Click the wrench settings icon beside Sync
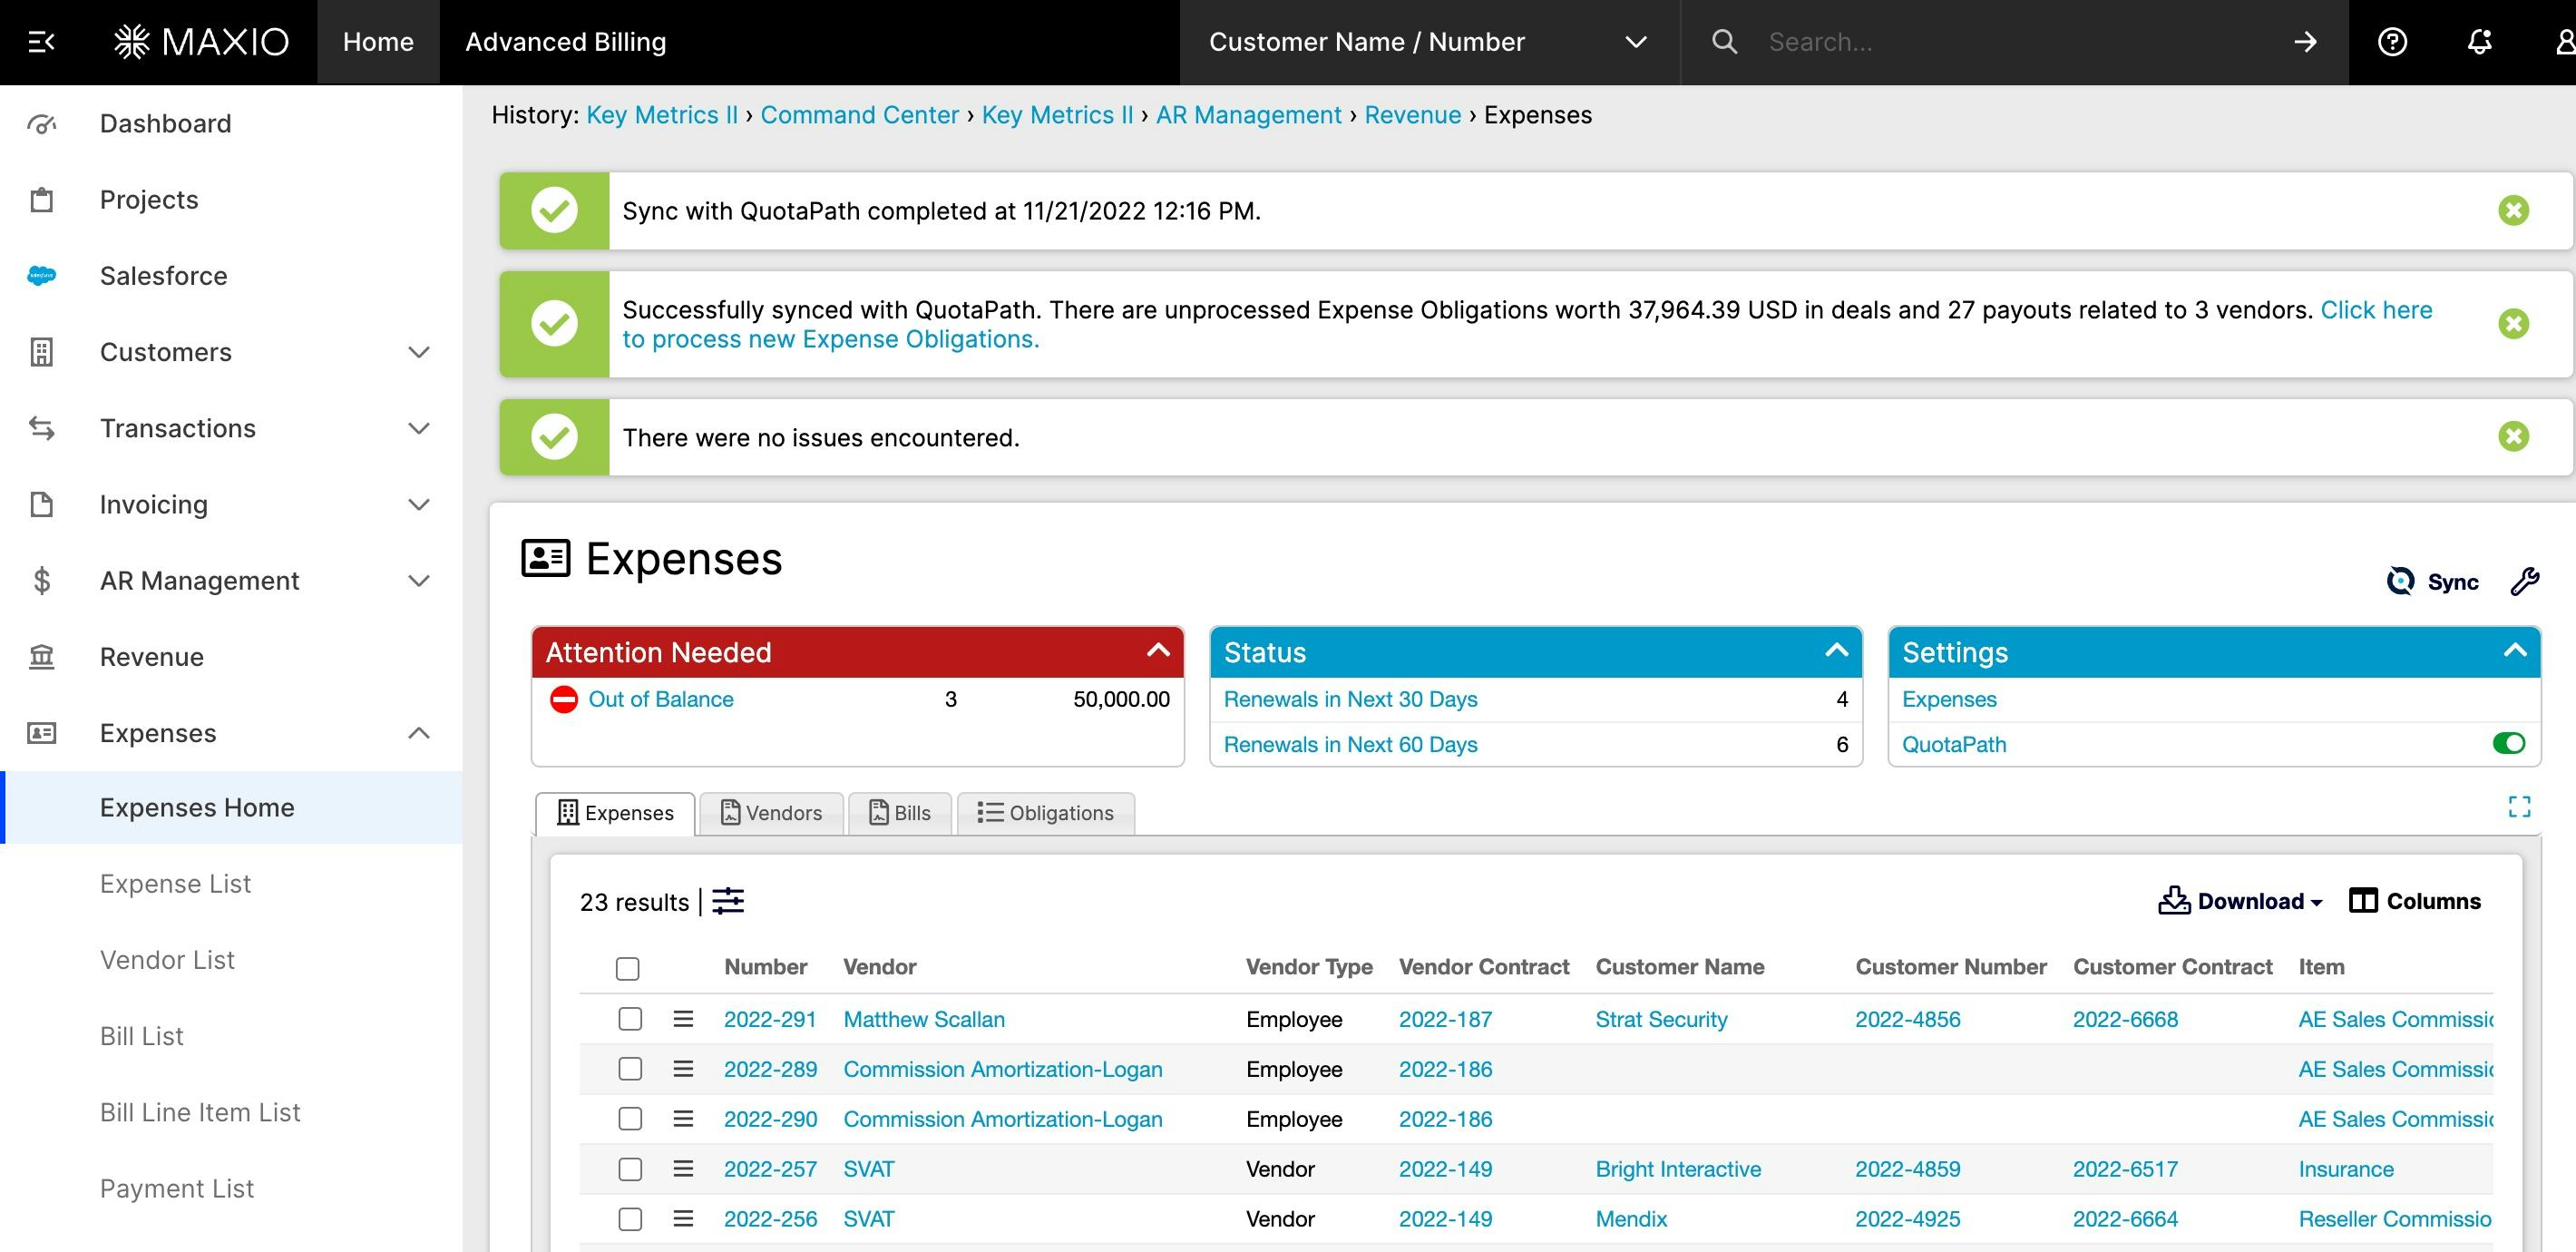Image resolution: width=2576 pixels, height=1252 pixels. pos(2525,581)
